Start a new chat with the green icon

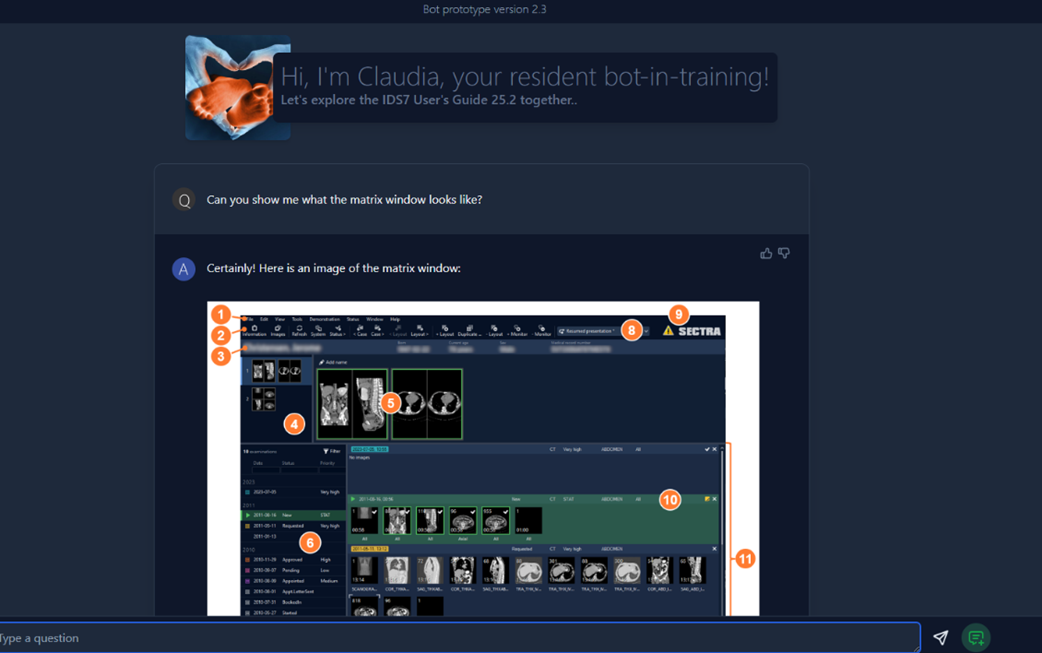[976, 638]
